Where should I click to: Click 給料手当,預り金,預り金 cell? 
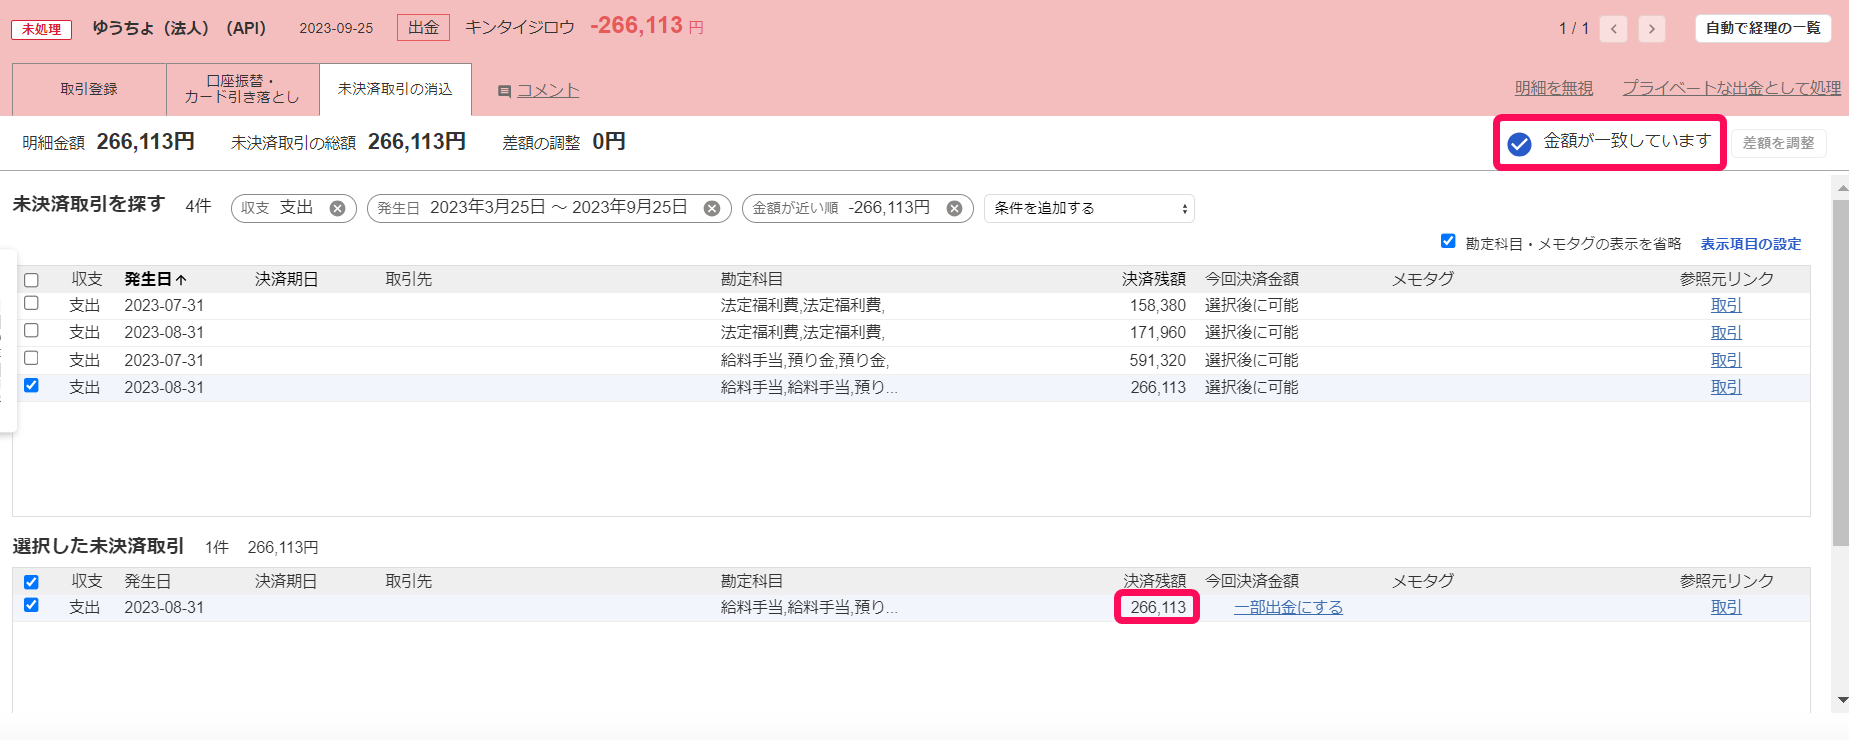point(805,360)
